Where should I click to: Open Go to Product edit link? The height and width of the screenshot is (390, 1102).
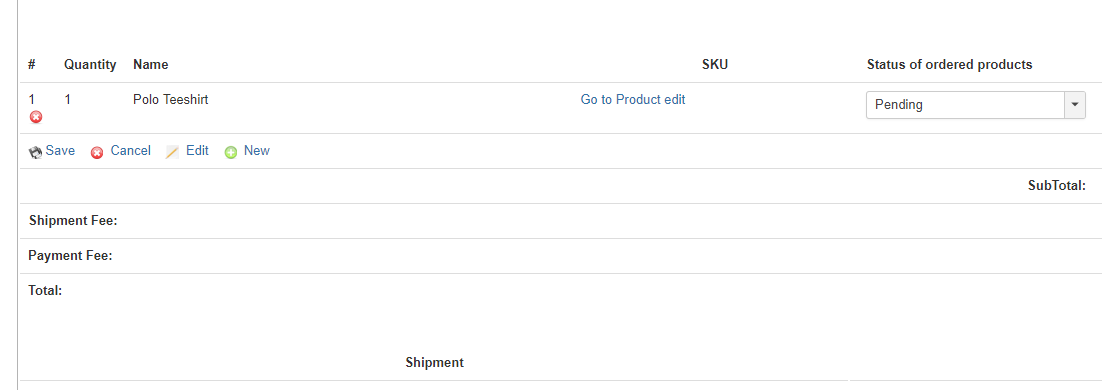point(633,100)
